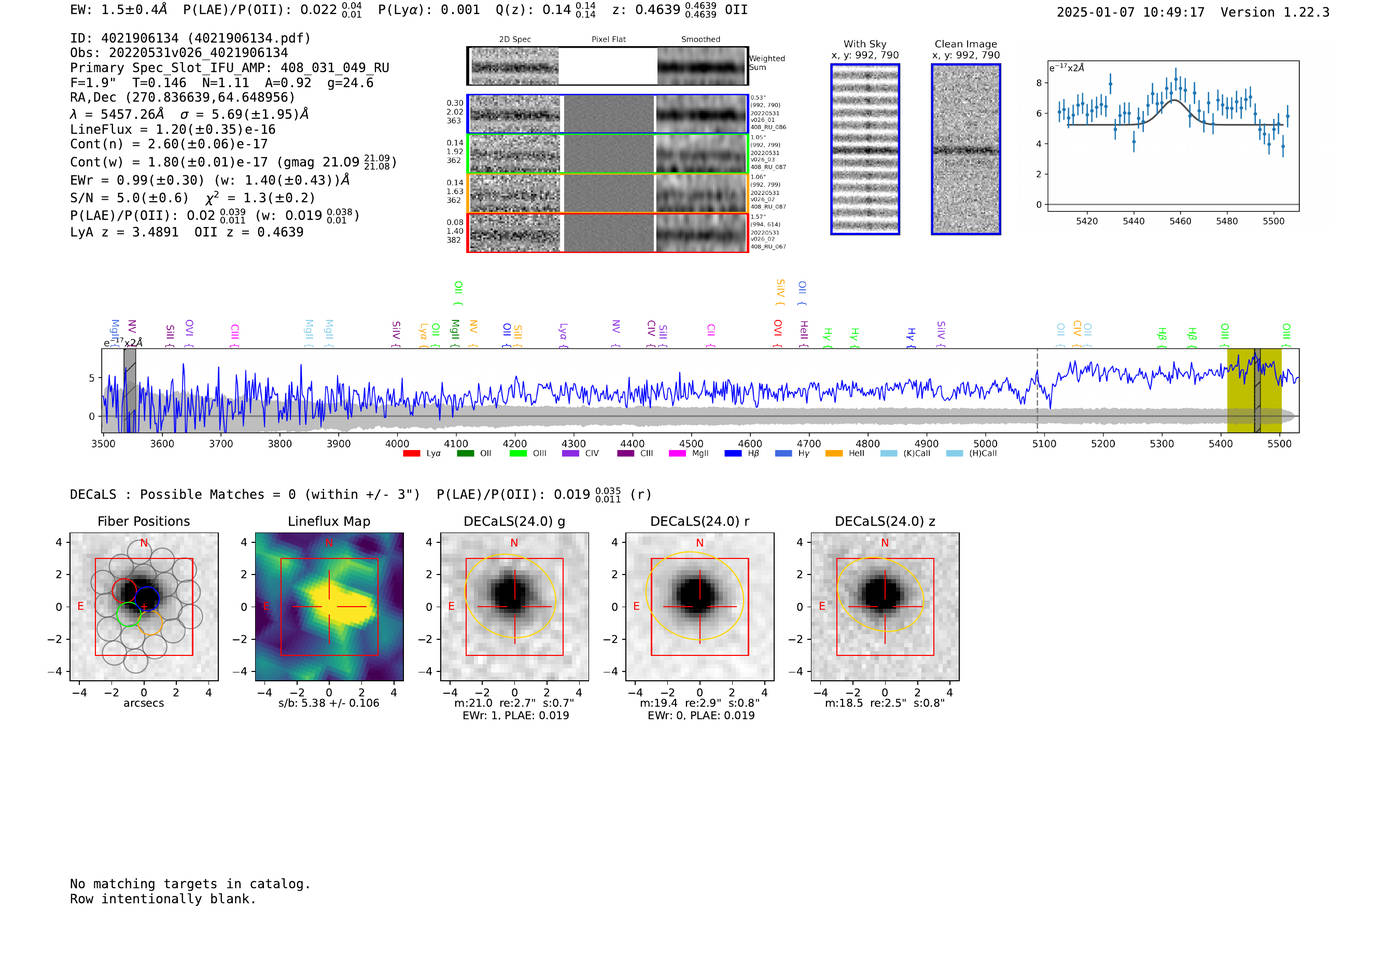The width and height of the screenshot is (1400, 953).
Task: Click the LineFlux = 1.20(±0.35)e-16 value
Action: pyautogui.click(x=173, y=129)
